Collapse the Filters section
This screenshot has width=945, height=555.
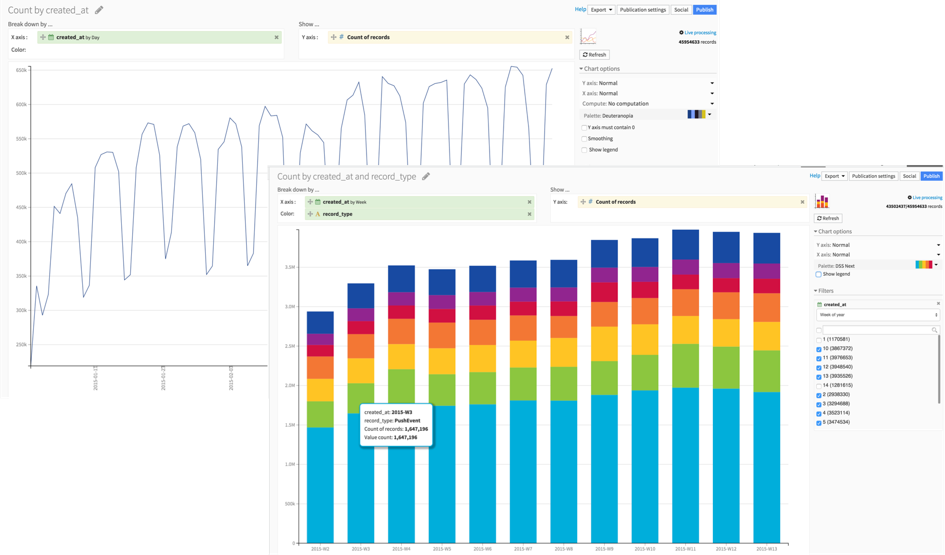pos(824,291)
